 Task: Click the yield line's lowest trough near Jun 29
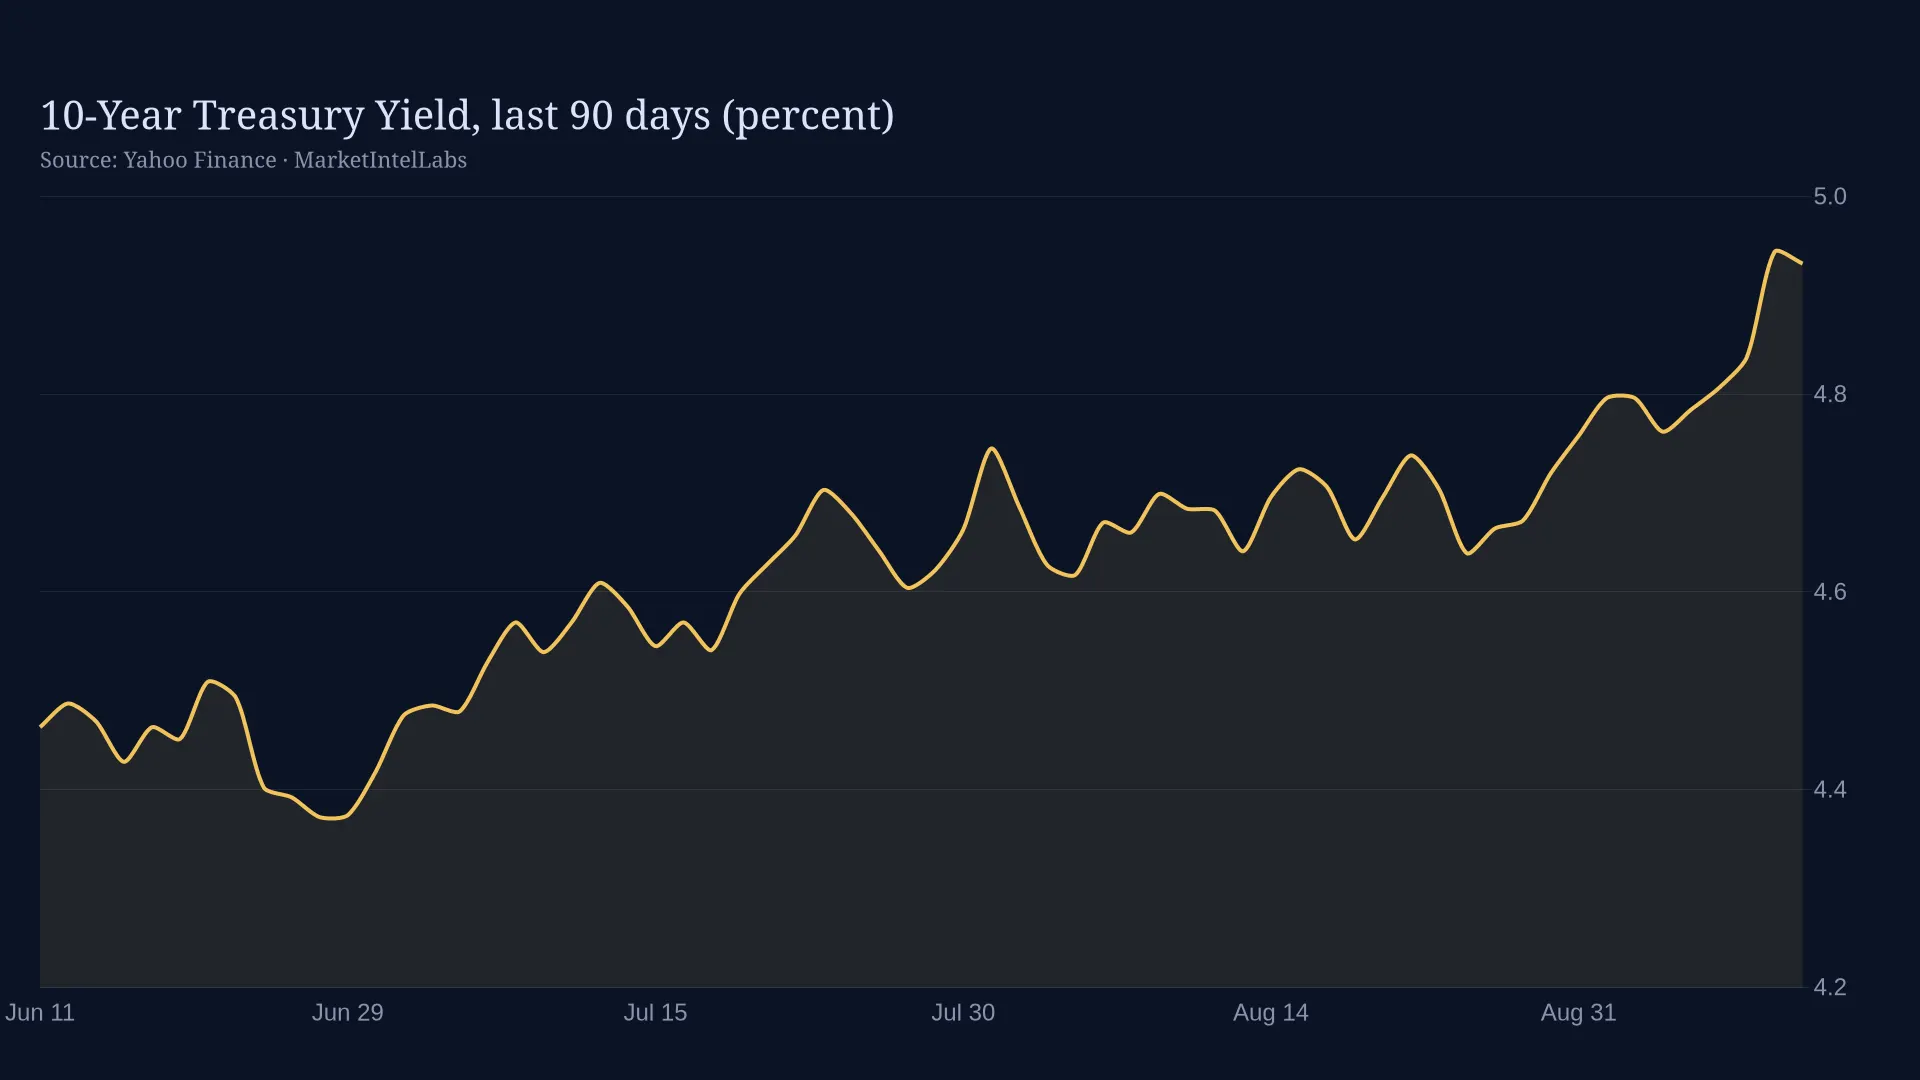pos(332,818)
